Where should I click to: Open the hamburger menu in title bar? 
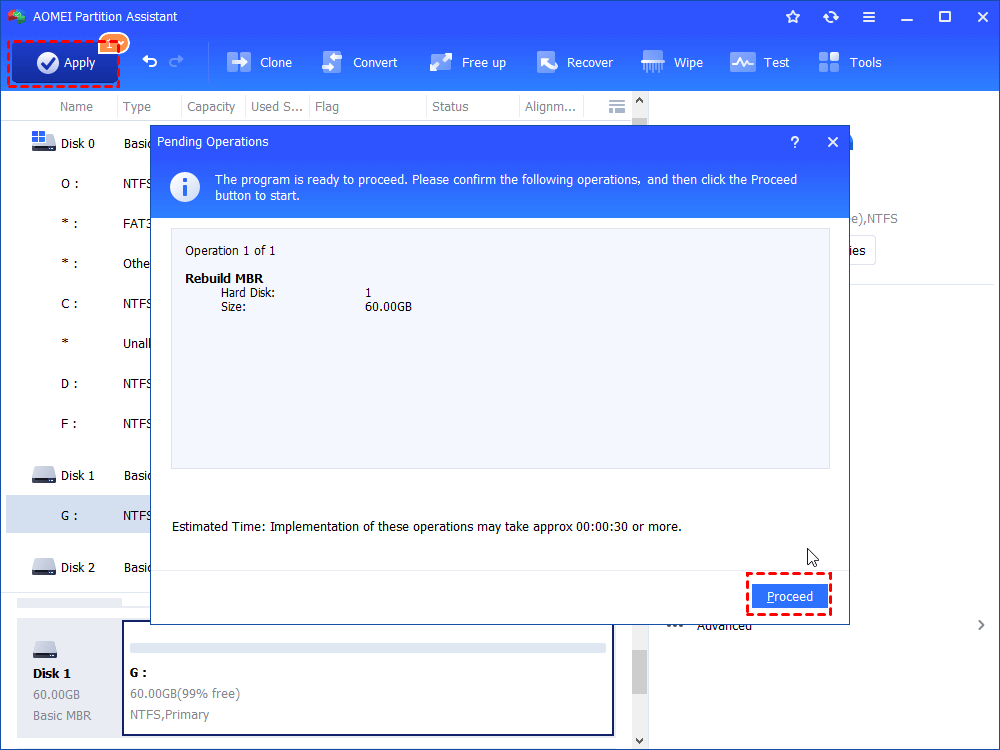pyautogui.click(x=869, y=17)
